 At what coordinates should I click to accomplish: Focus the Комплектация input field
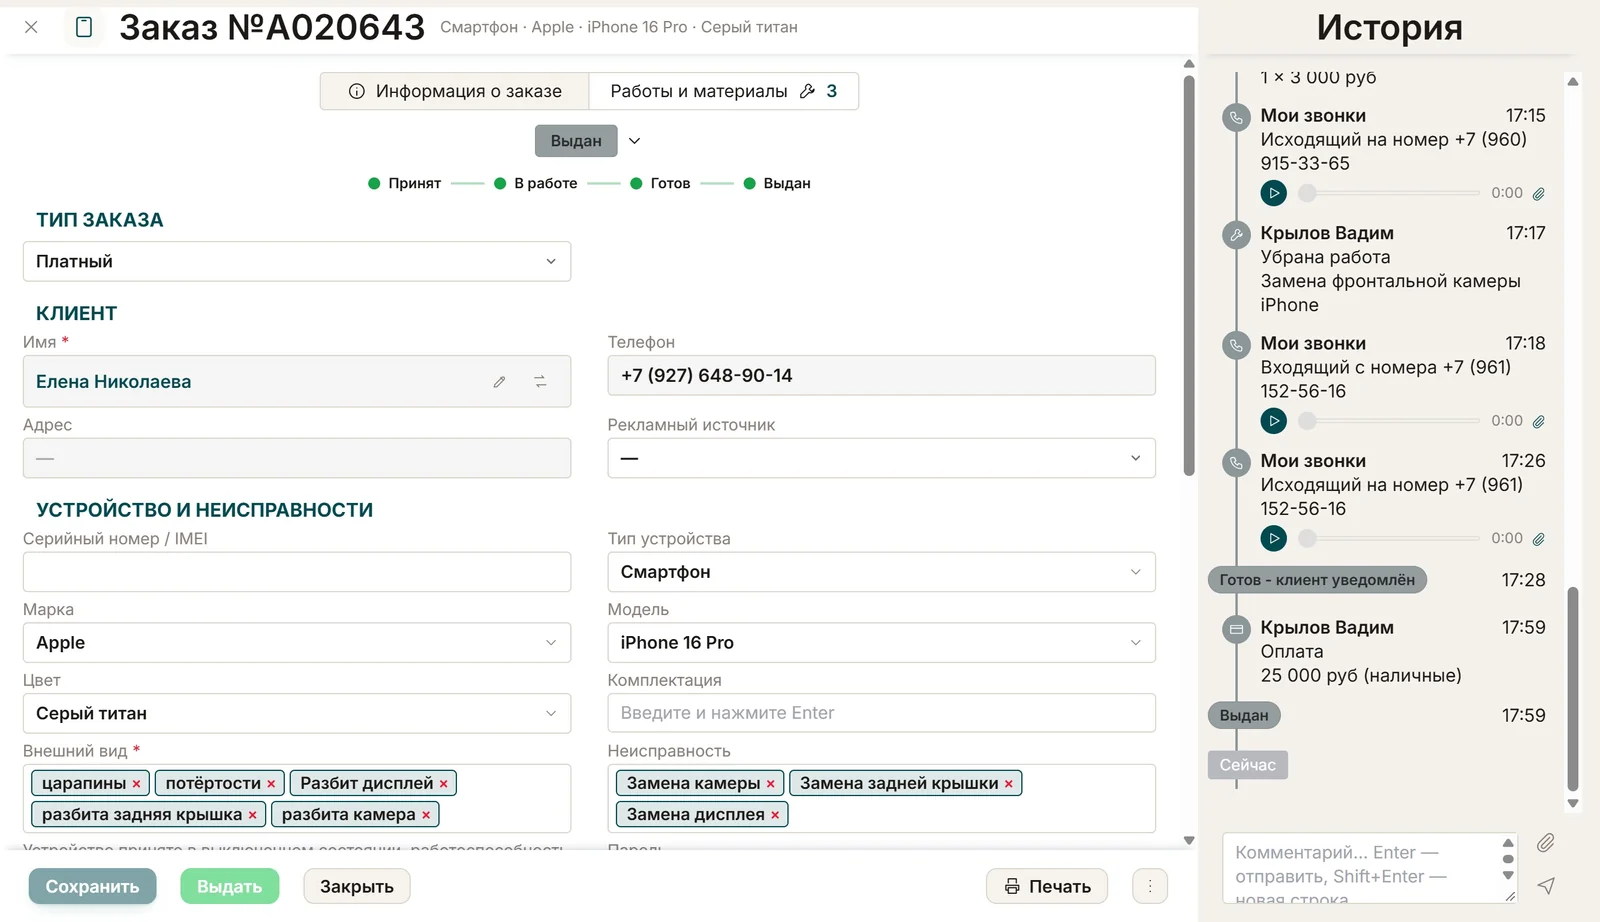(881, 714)
